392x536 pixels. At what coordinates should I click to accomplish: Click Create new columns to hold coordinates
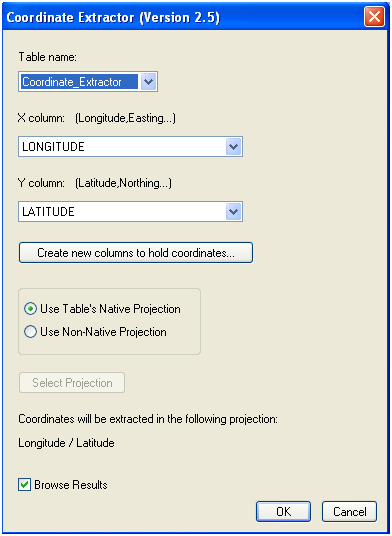[136, 253]
